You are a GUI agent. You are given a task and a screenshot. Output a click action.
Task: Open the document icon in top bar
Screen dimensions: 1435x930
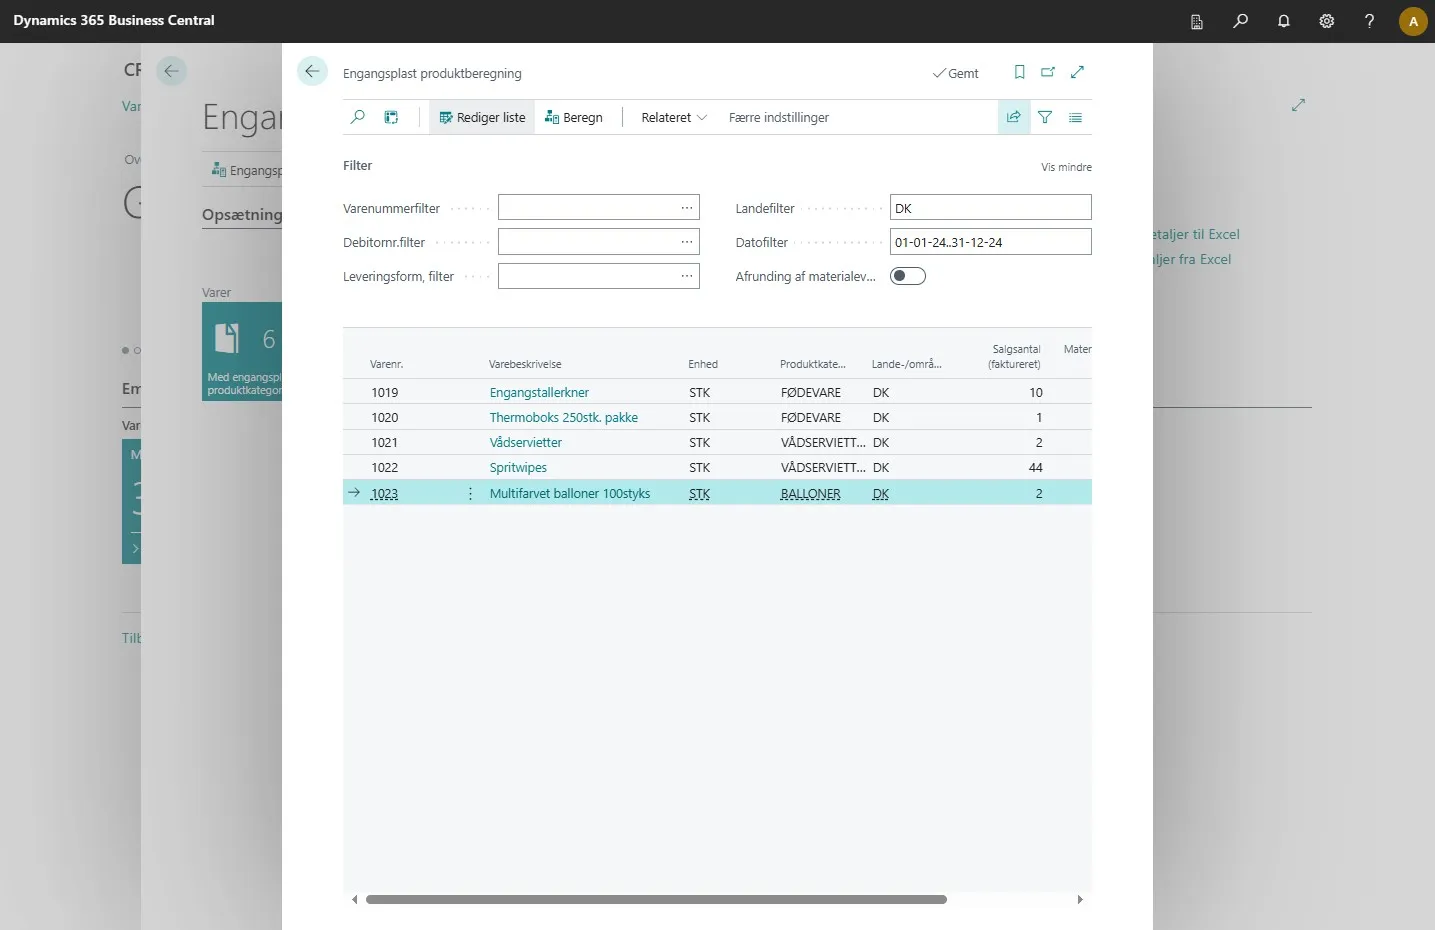click(1197, 21)
